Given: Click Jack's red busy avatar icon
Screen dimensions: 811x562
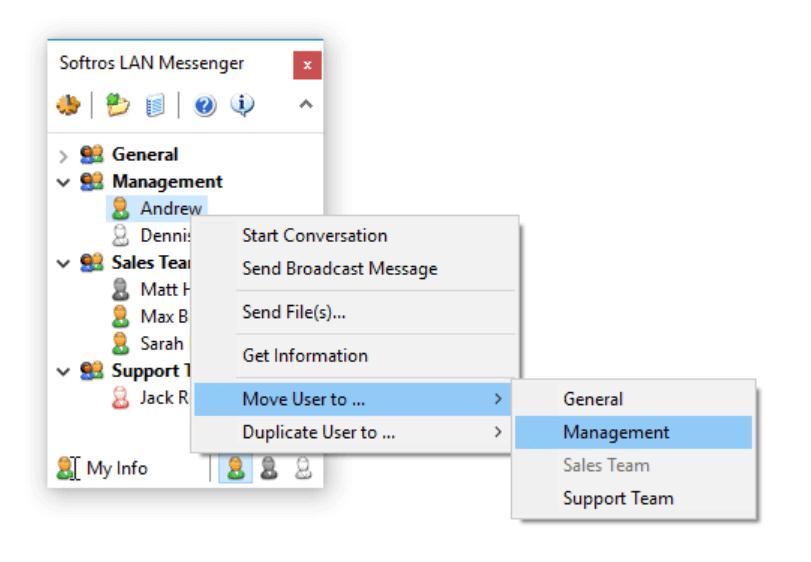Looking at the screenshot, I should 121,398.
